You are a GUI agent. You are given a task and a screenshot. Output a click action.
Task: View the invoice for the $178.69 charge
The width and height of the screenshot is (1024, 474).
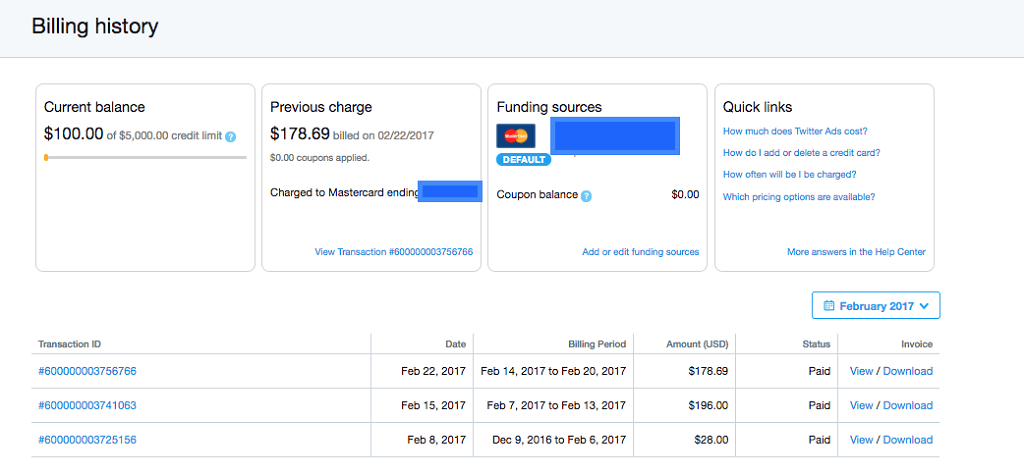[861, 371]
